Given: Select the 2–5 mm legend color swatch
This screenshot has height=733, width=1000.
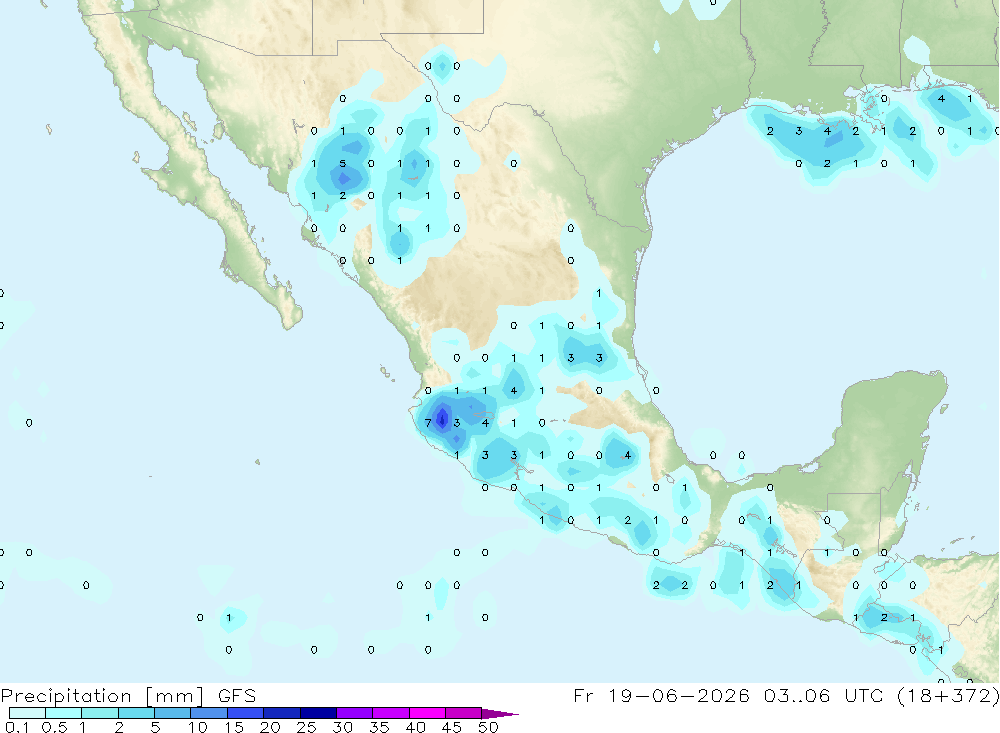Looking at the screenshot, I should click(136, 713).
